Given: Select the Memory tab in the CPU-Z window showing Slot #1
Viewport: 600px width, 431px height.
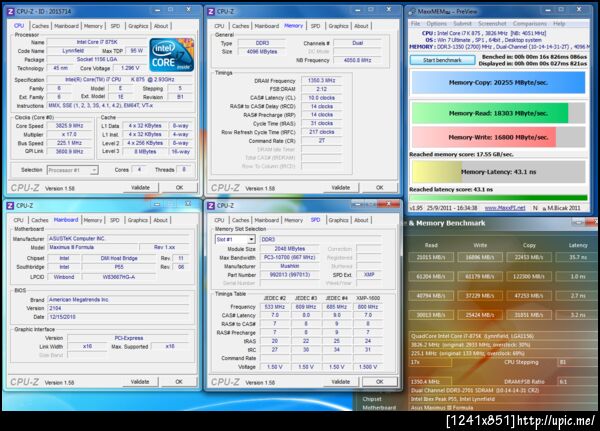Looking at the screenshot, I should [293, 220].
